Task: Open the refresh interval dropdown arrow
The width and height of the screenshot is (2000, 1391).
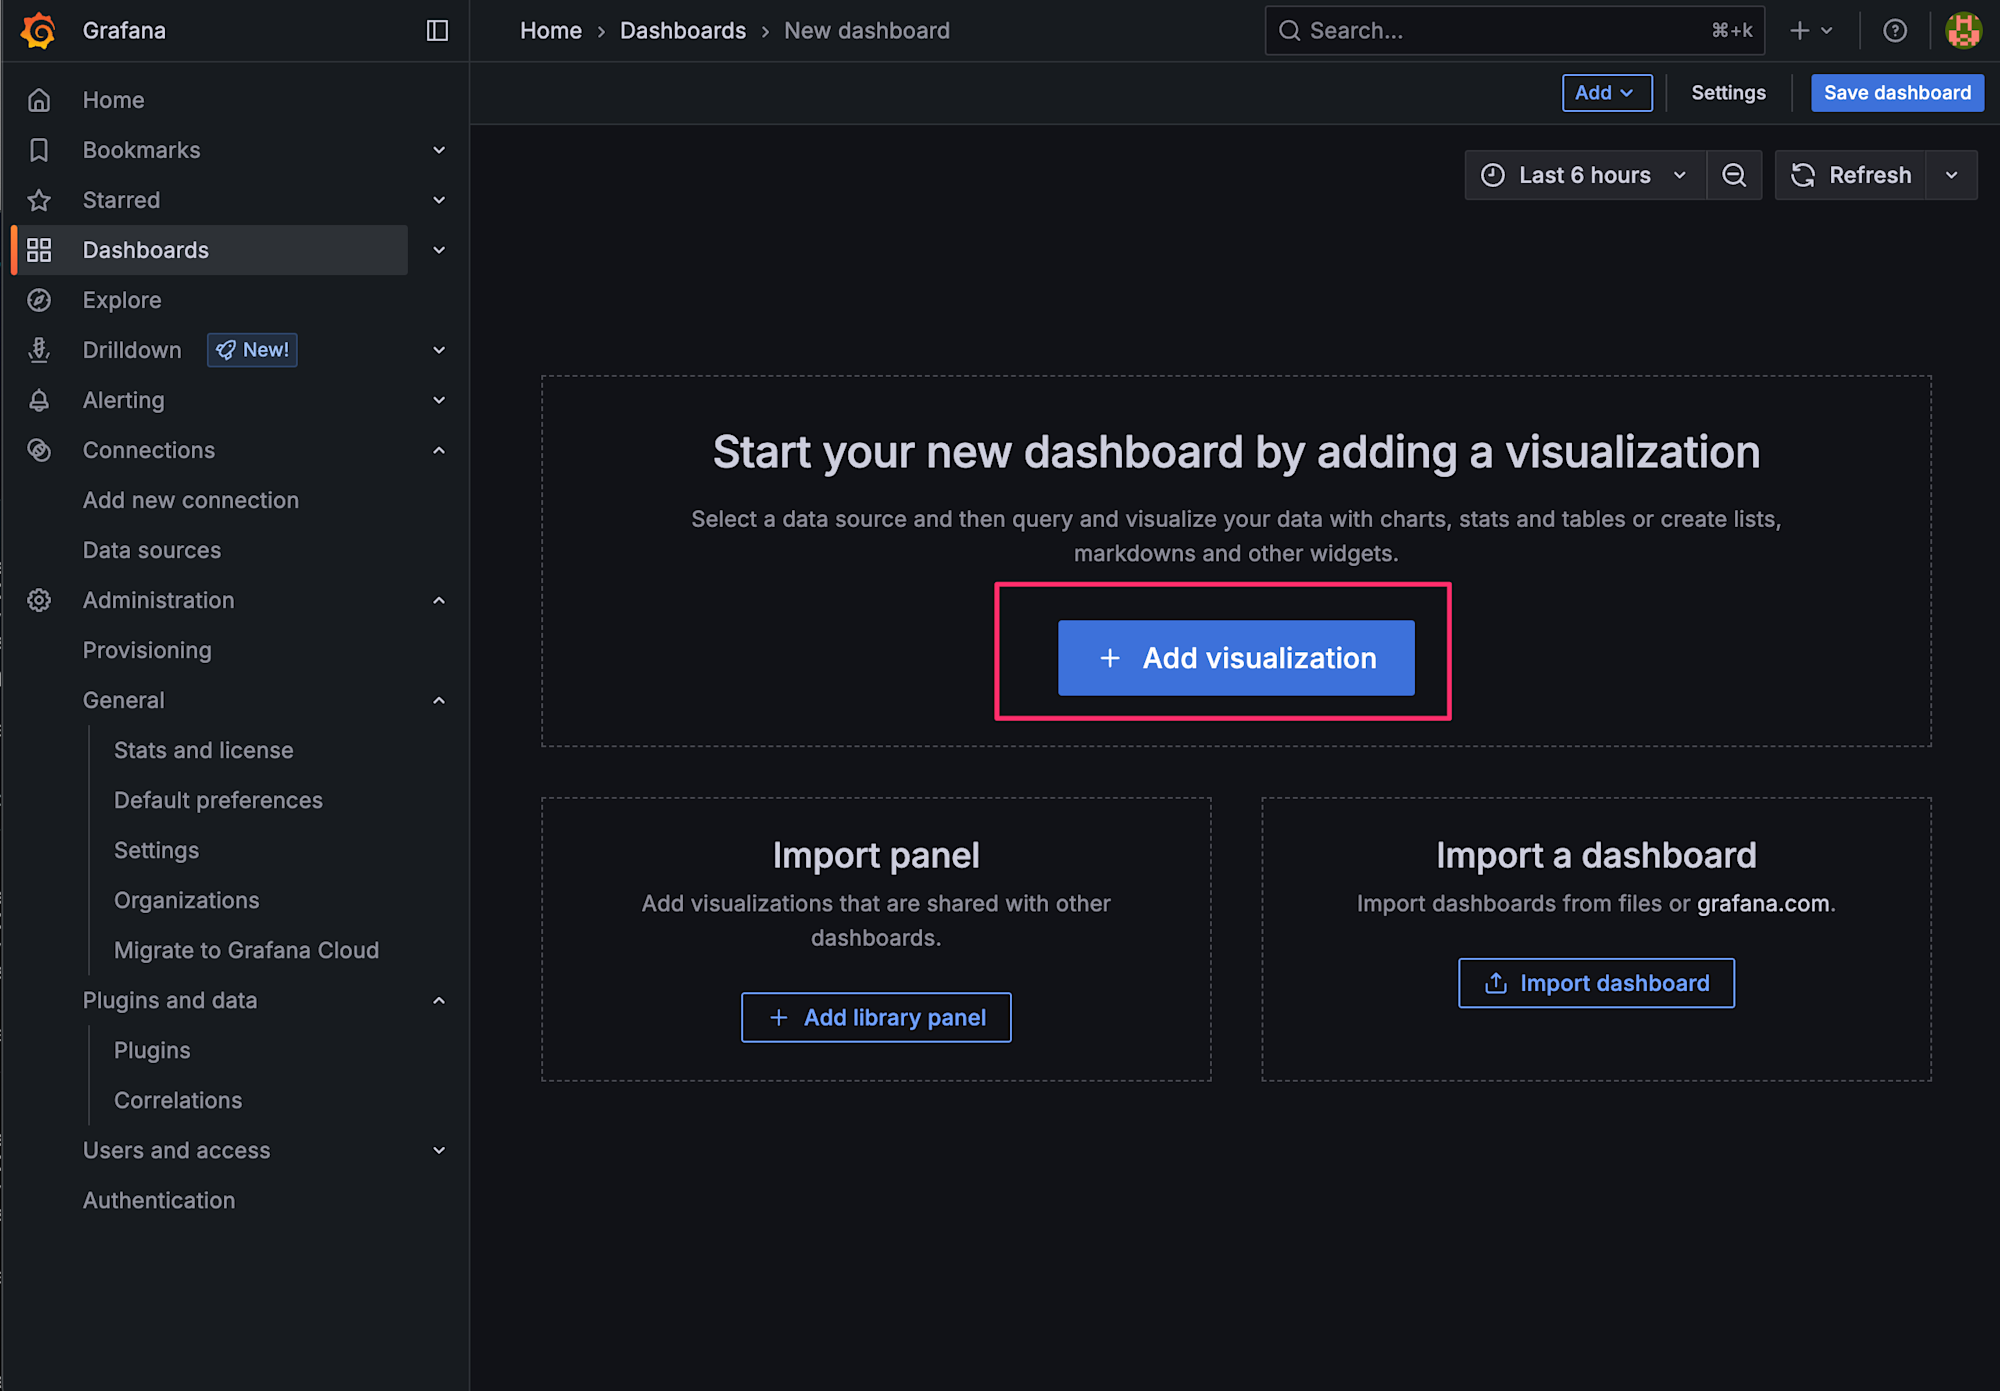Action: (x=1952, y=175)
